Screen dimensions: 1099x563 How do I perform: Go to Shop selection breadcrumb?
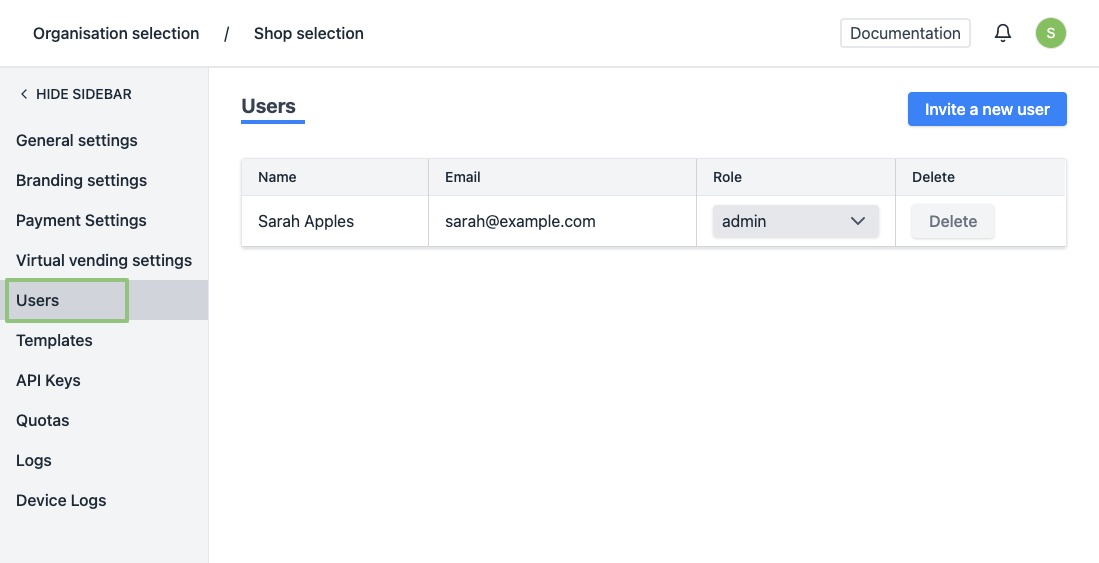[x=308, y=33]
